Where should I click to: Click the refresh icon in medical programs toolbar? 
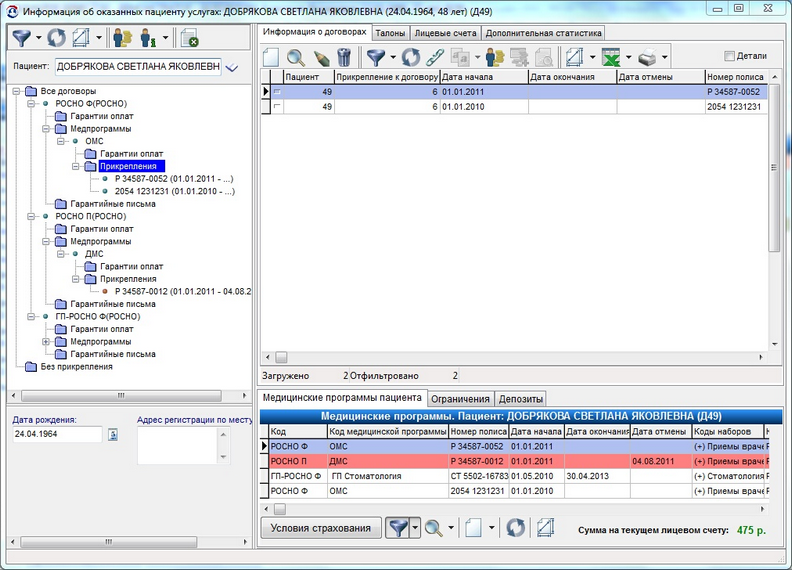(x=516, y=529)
